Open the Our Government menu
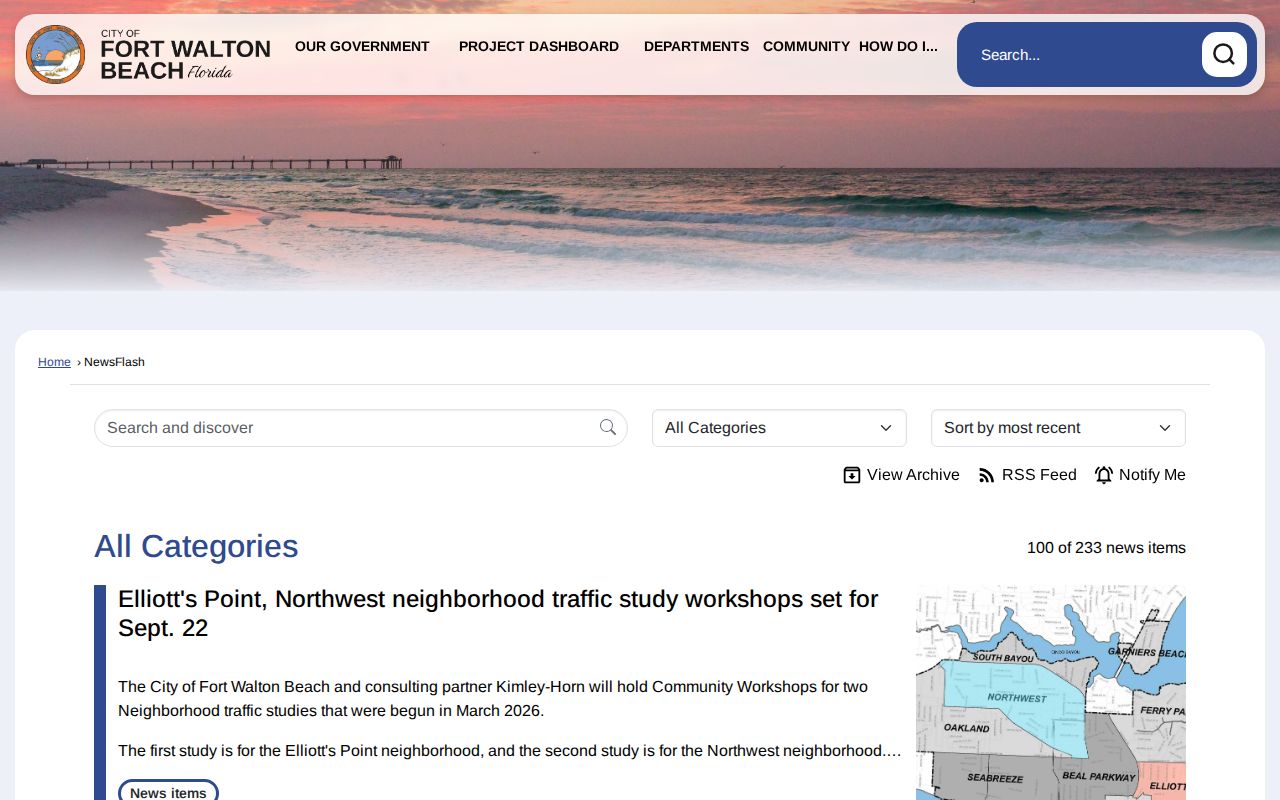 click(362, 46)
